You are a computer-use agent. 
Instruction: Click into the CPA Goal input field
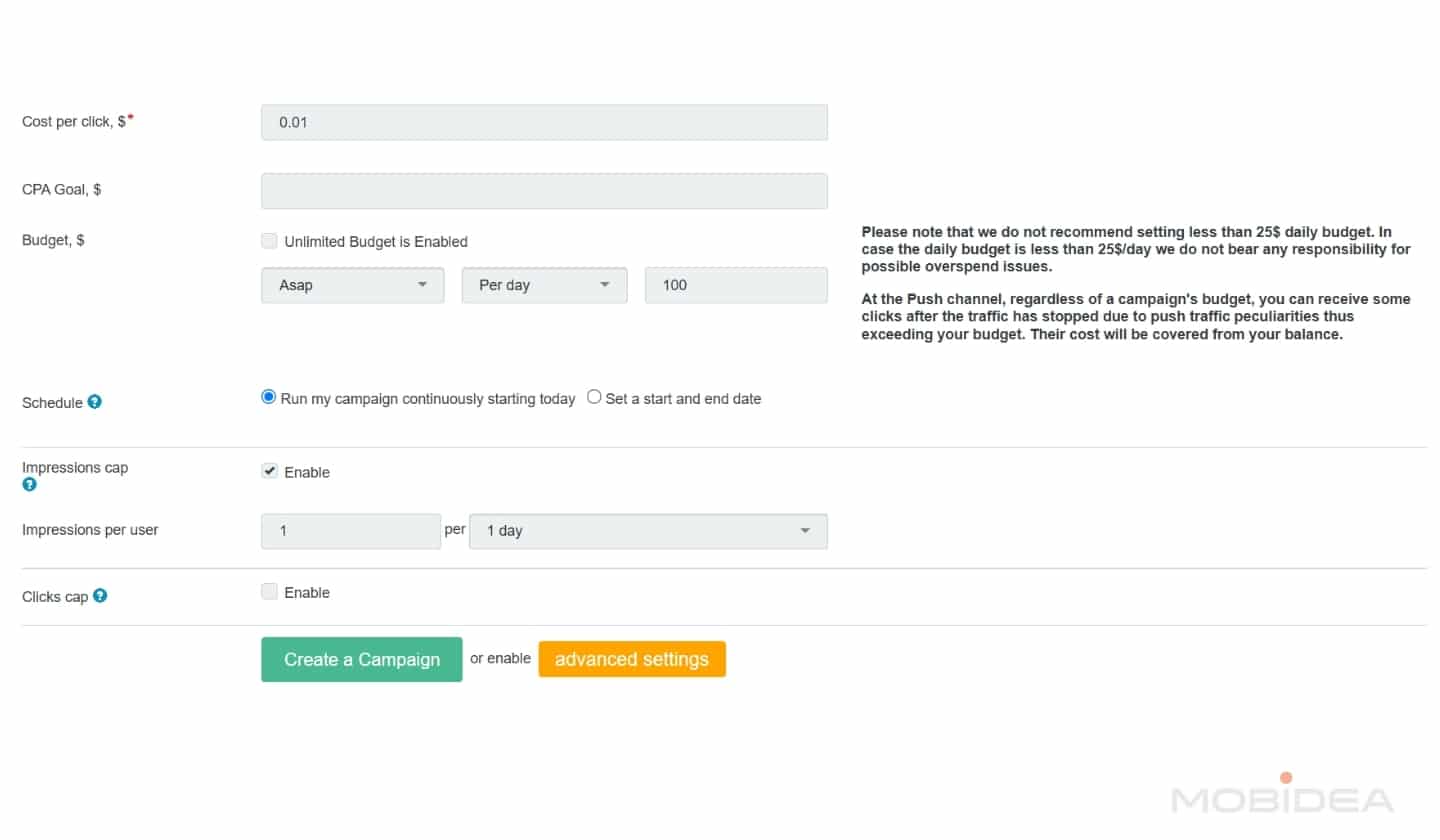(544, 191)
